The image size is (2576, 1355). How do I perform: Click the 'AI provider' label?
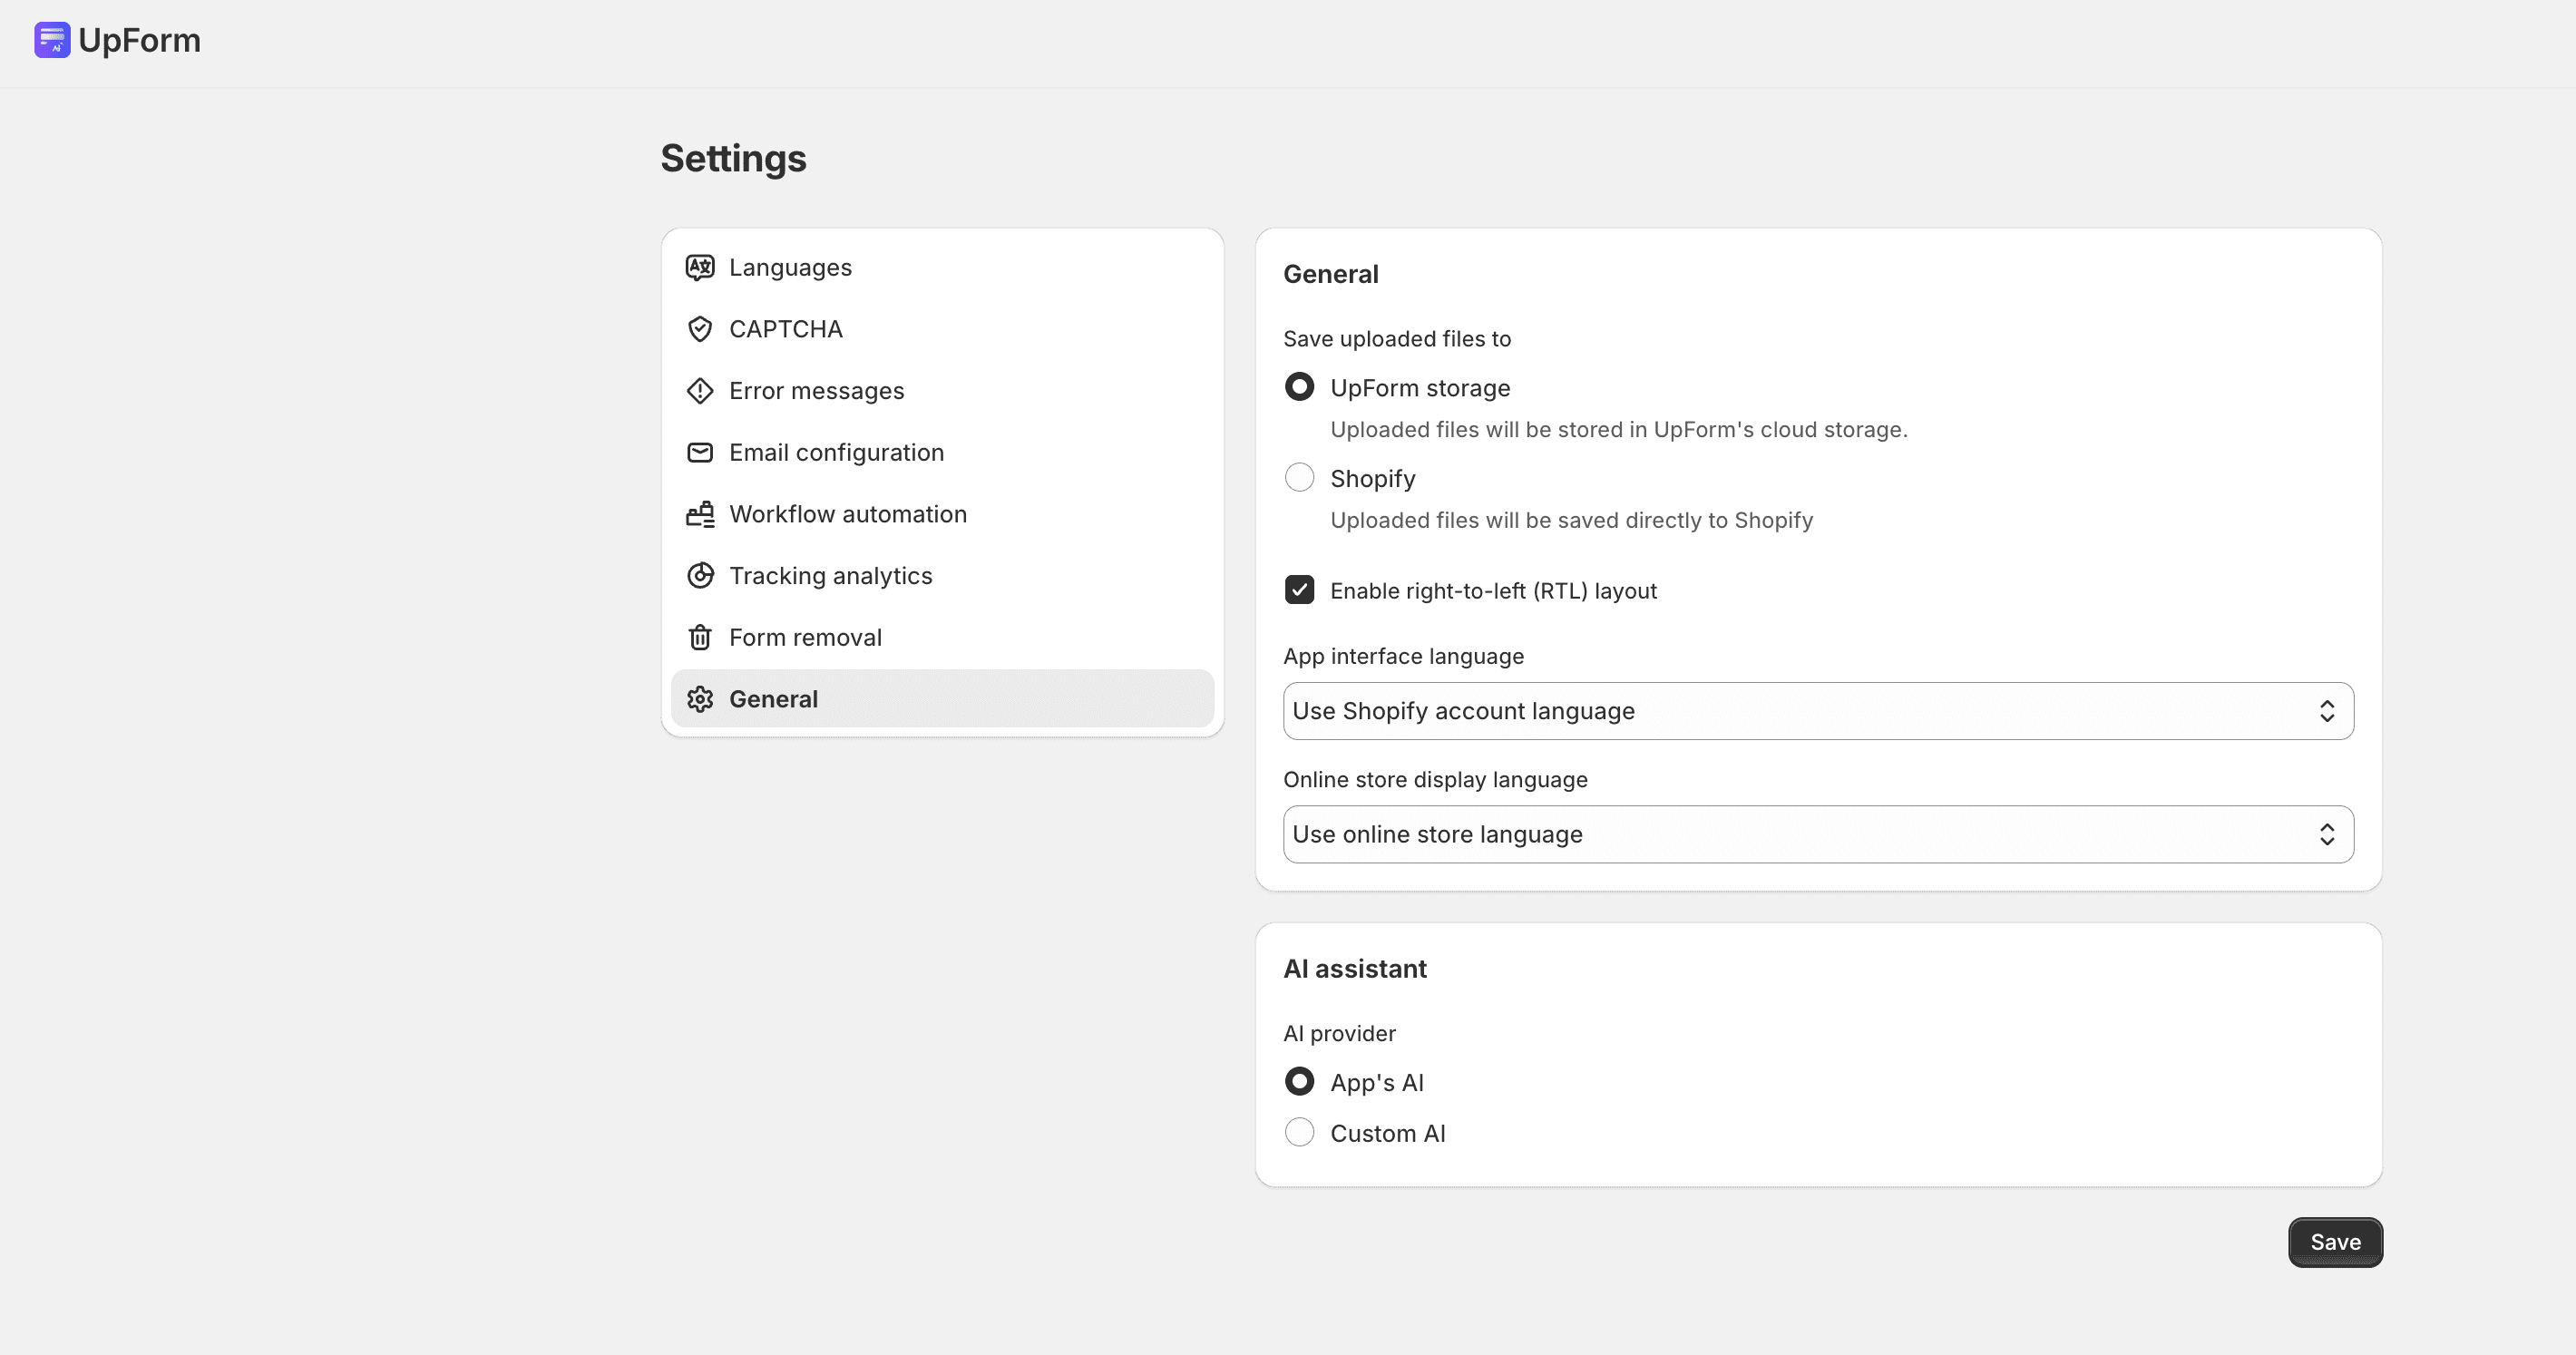(x=1339, y=1034)
